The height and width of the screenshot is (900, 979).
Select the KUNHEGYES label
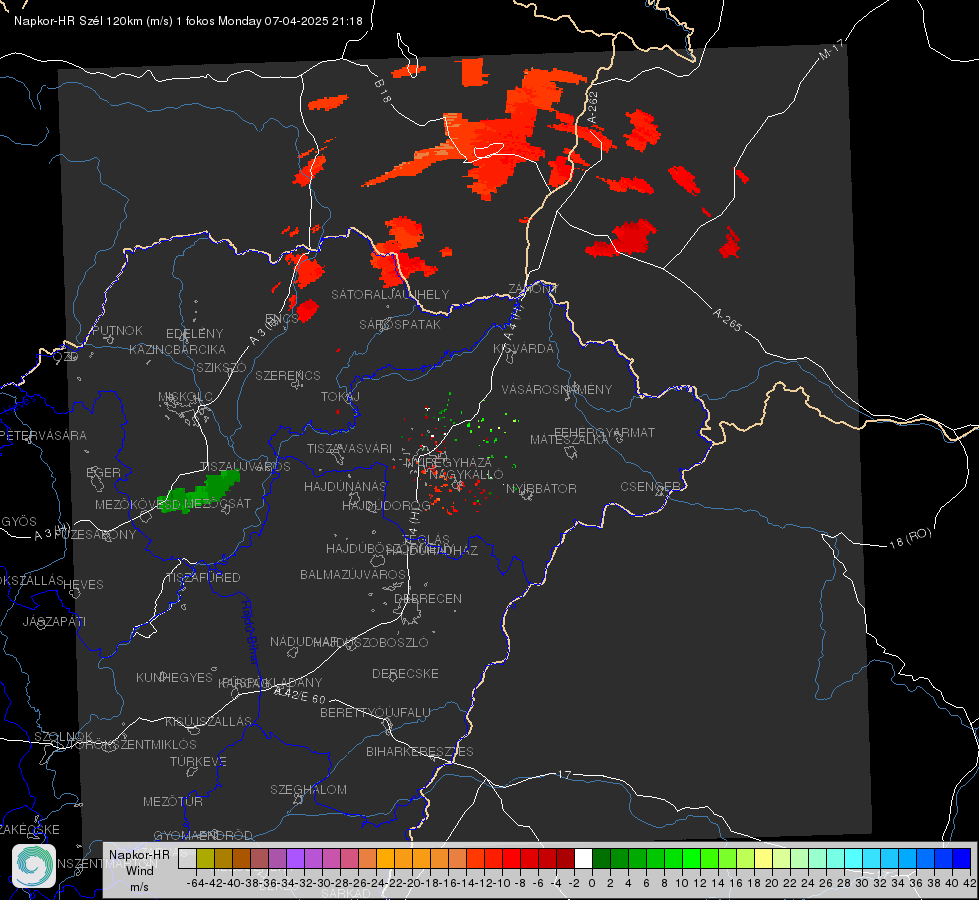coord(174,677)
